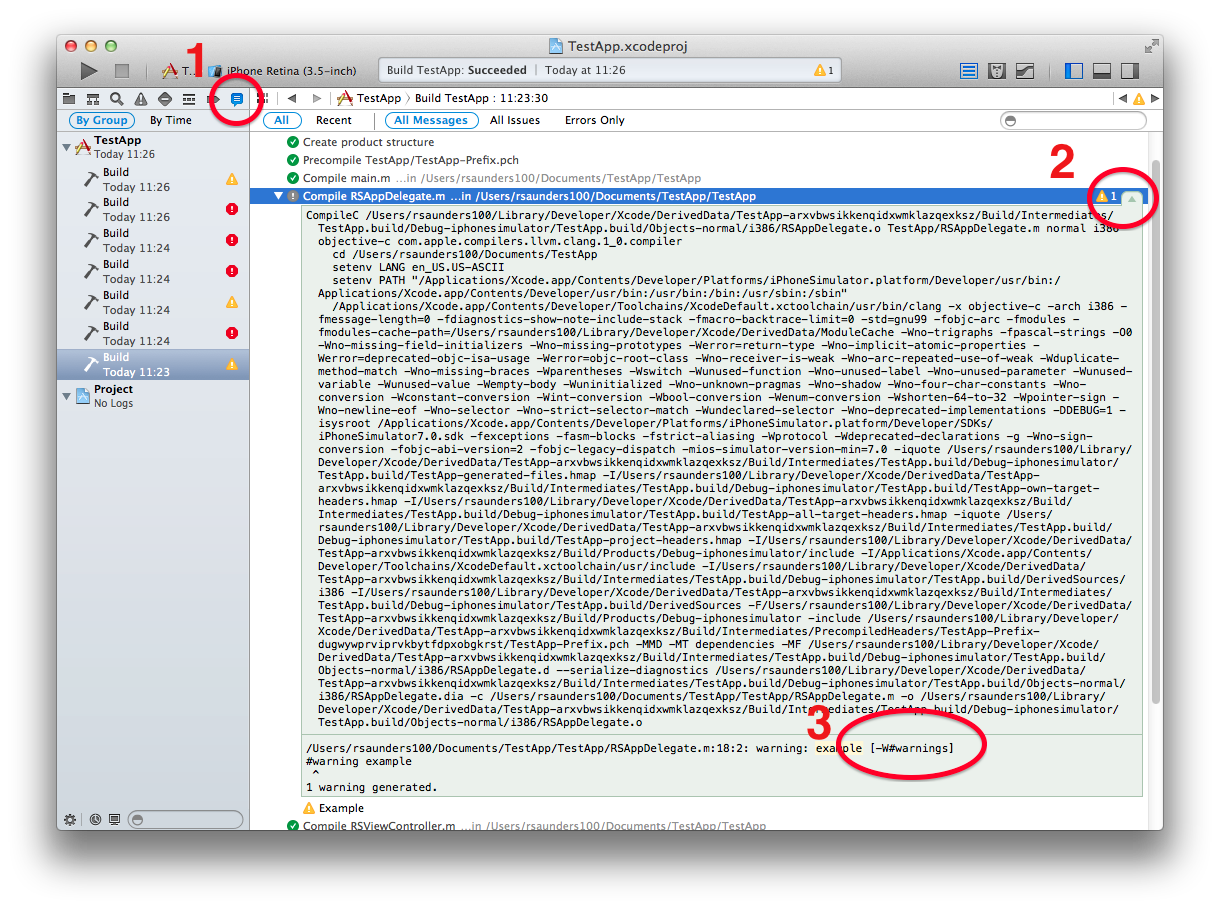Screen dimensions: 1220x909
Task: Switch to the Standard editor
Action: coord(969,71)
